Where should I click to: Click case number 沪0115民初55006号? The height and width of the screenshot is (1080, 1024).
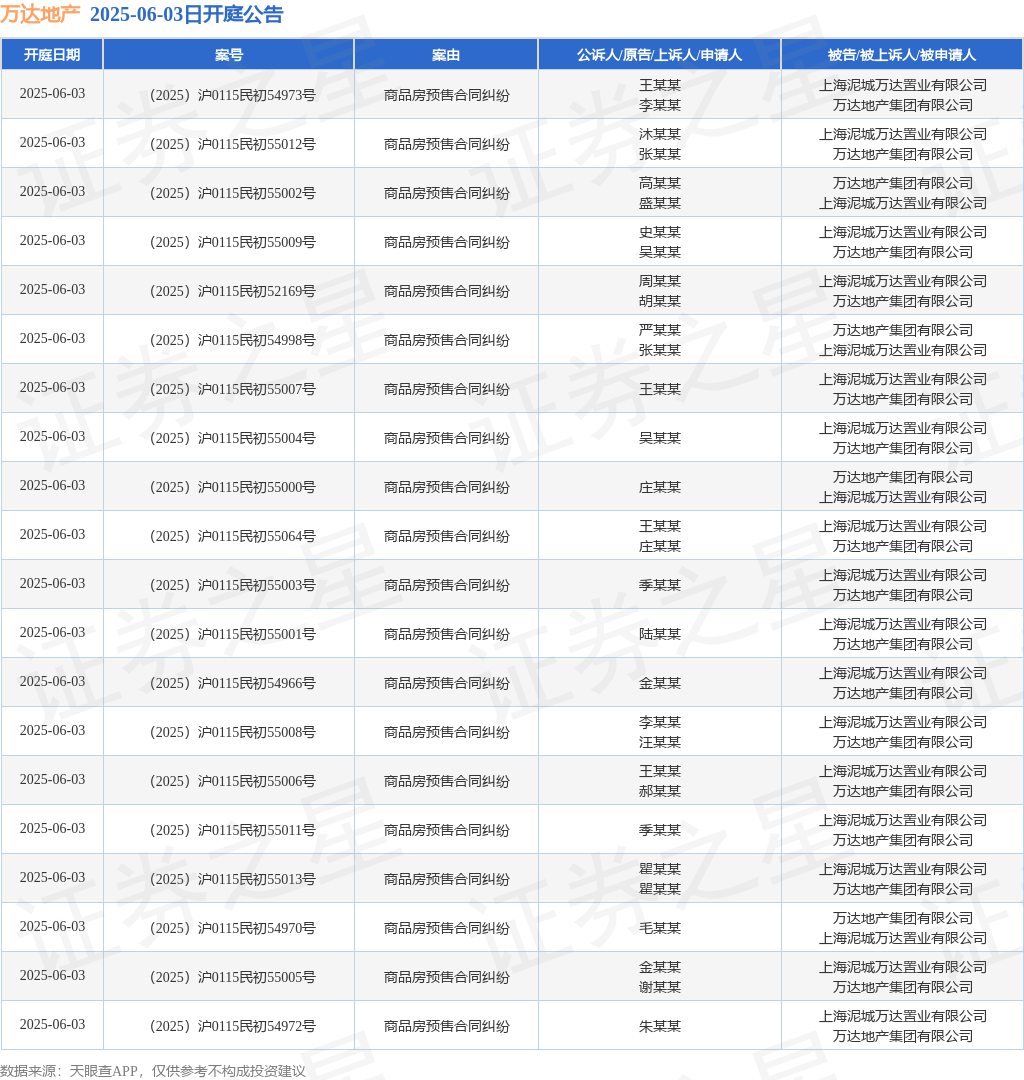pos(233,780)
